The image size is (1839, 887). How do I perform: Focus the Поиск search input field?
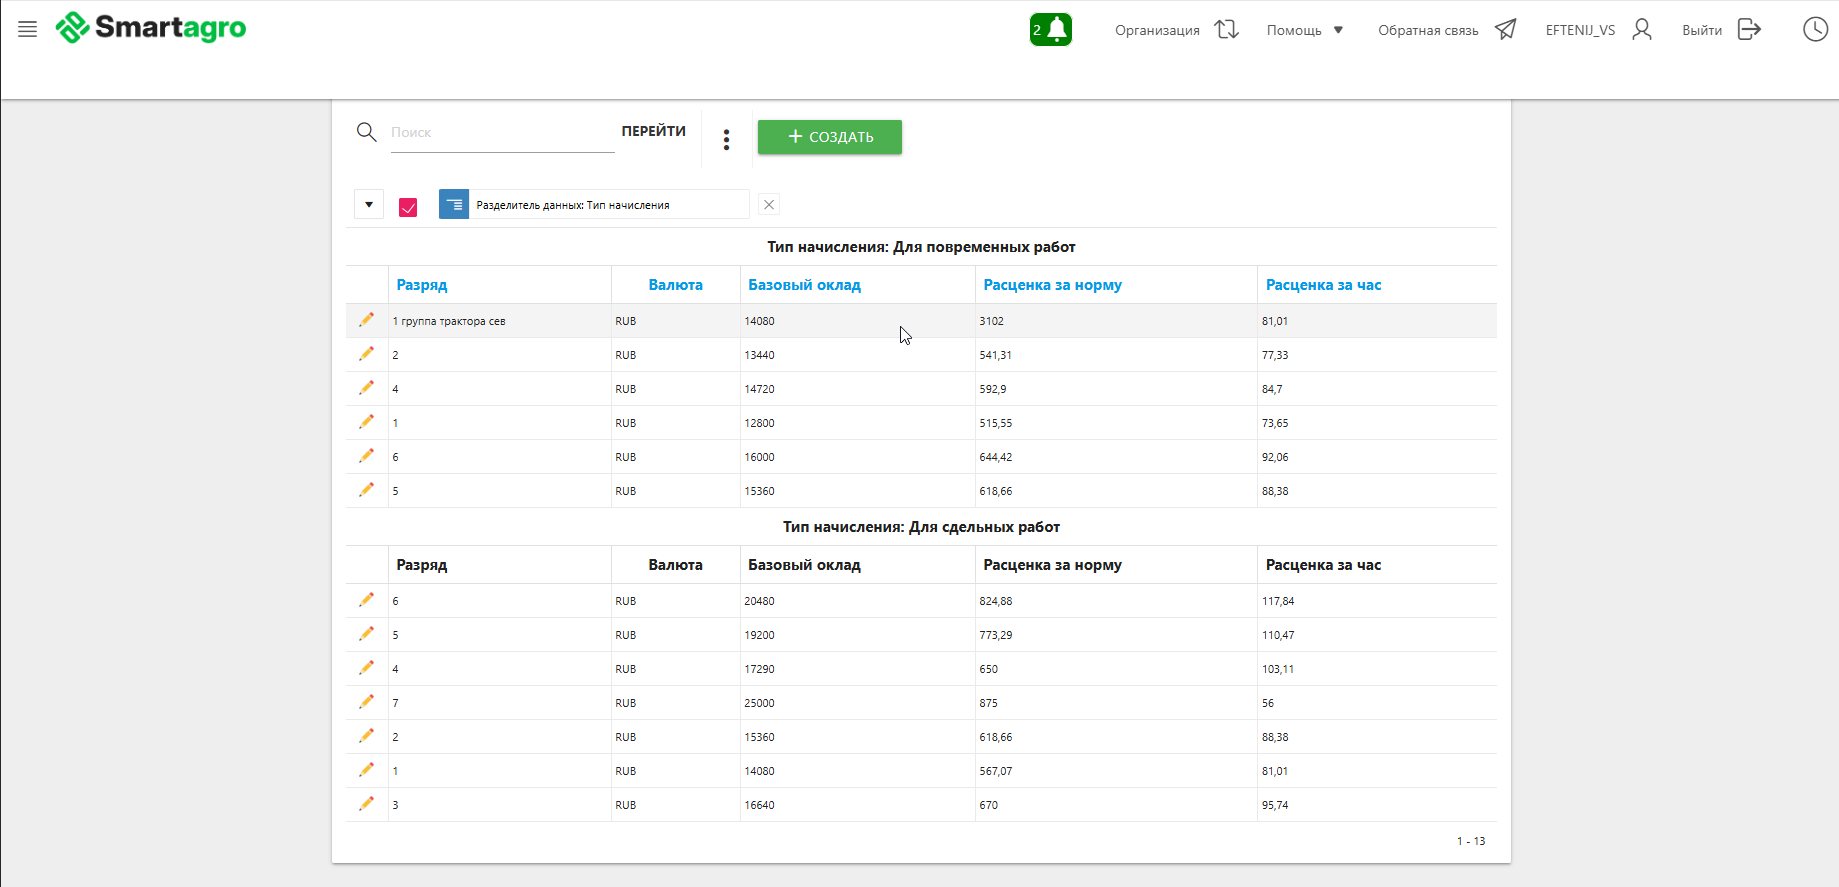[502, 133]
